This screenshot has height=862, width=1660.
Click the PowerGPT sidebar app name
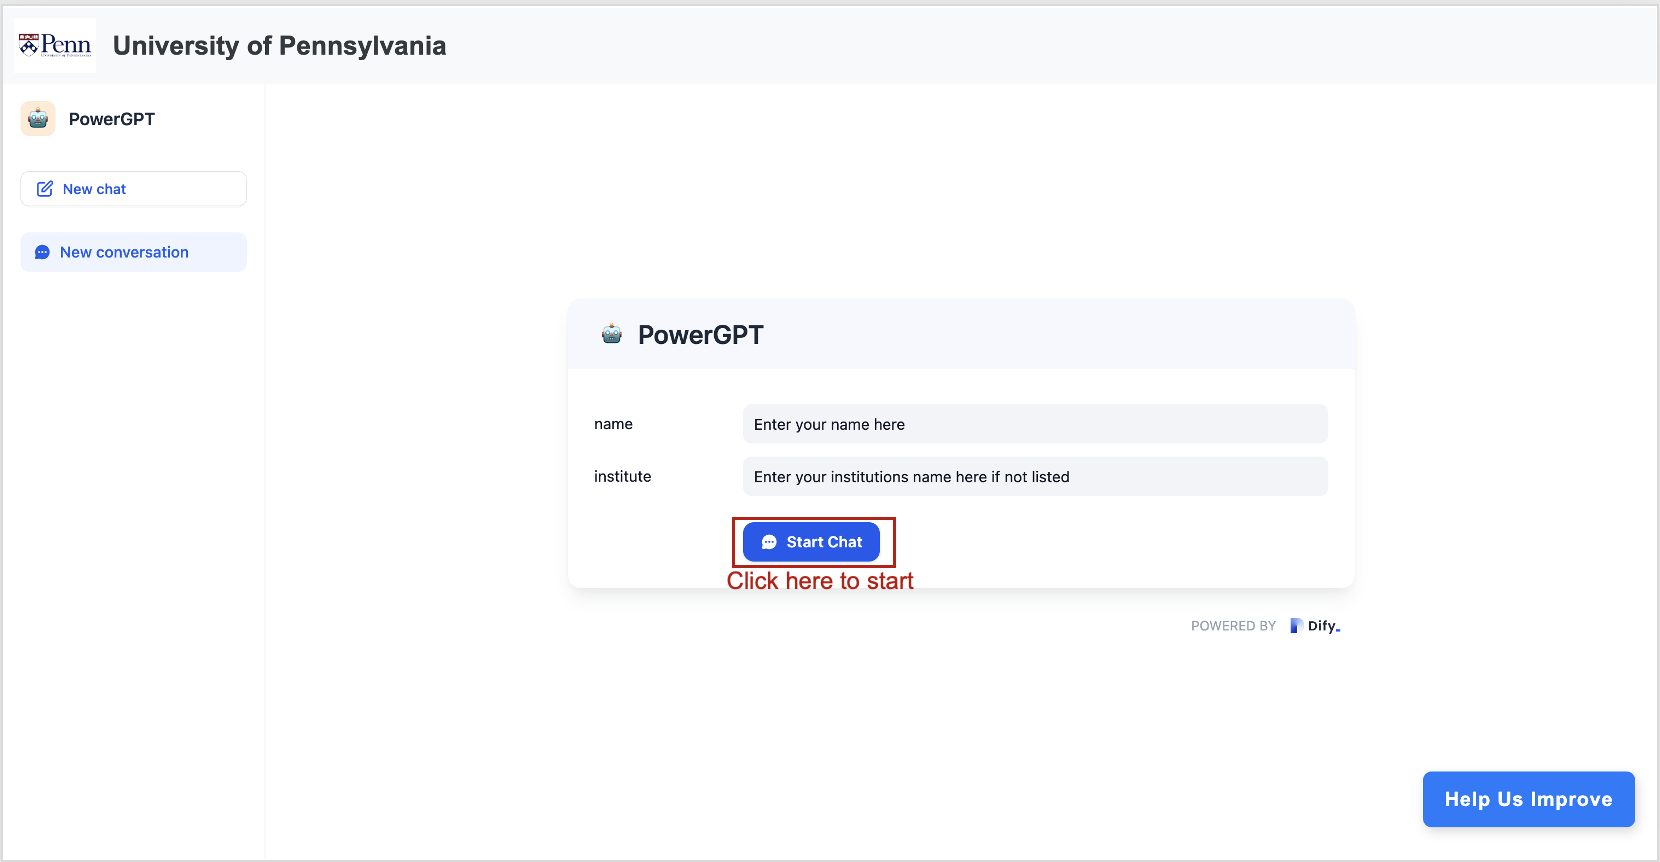(x=112, y=119)
